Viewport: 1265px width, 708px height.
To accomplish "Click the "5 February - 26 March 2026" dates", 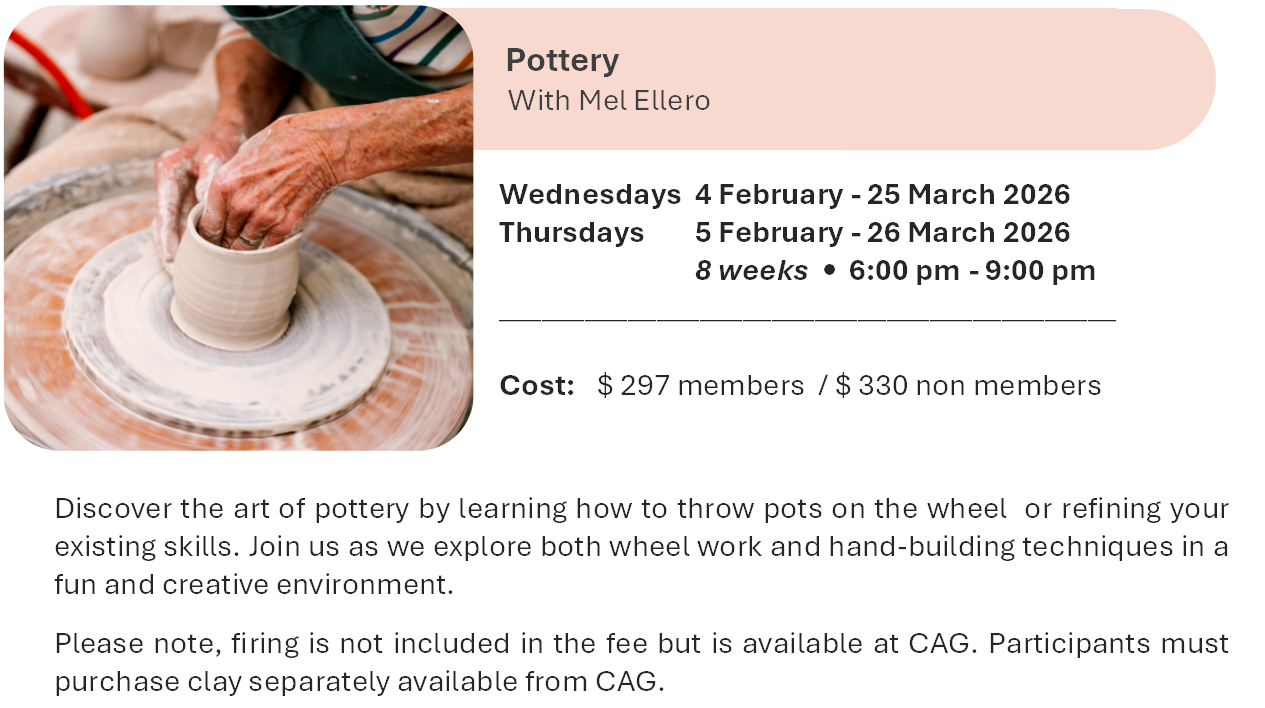I will click(x=882, y=233).
